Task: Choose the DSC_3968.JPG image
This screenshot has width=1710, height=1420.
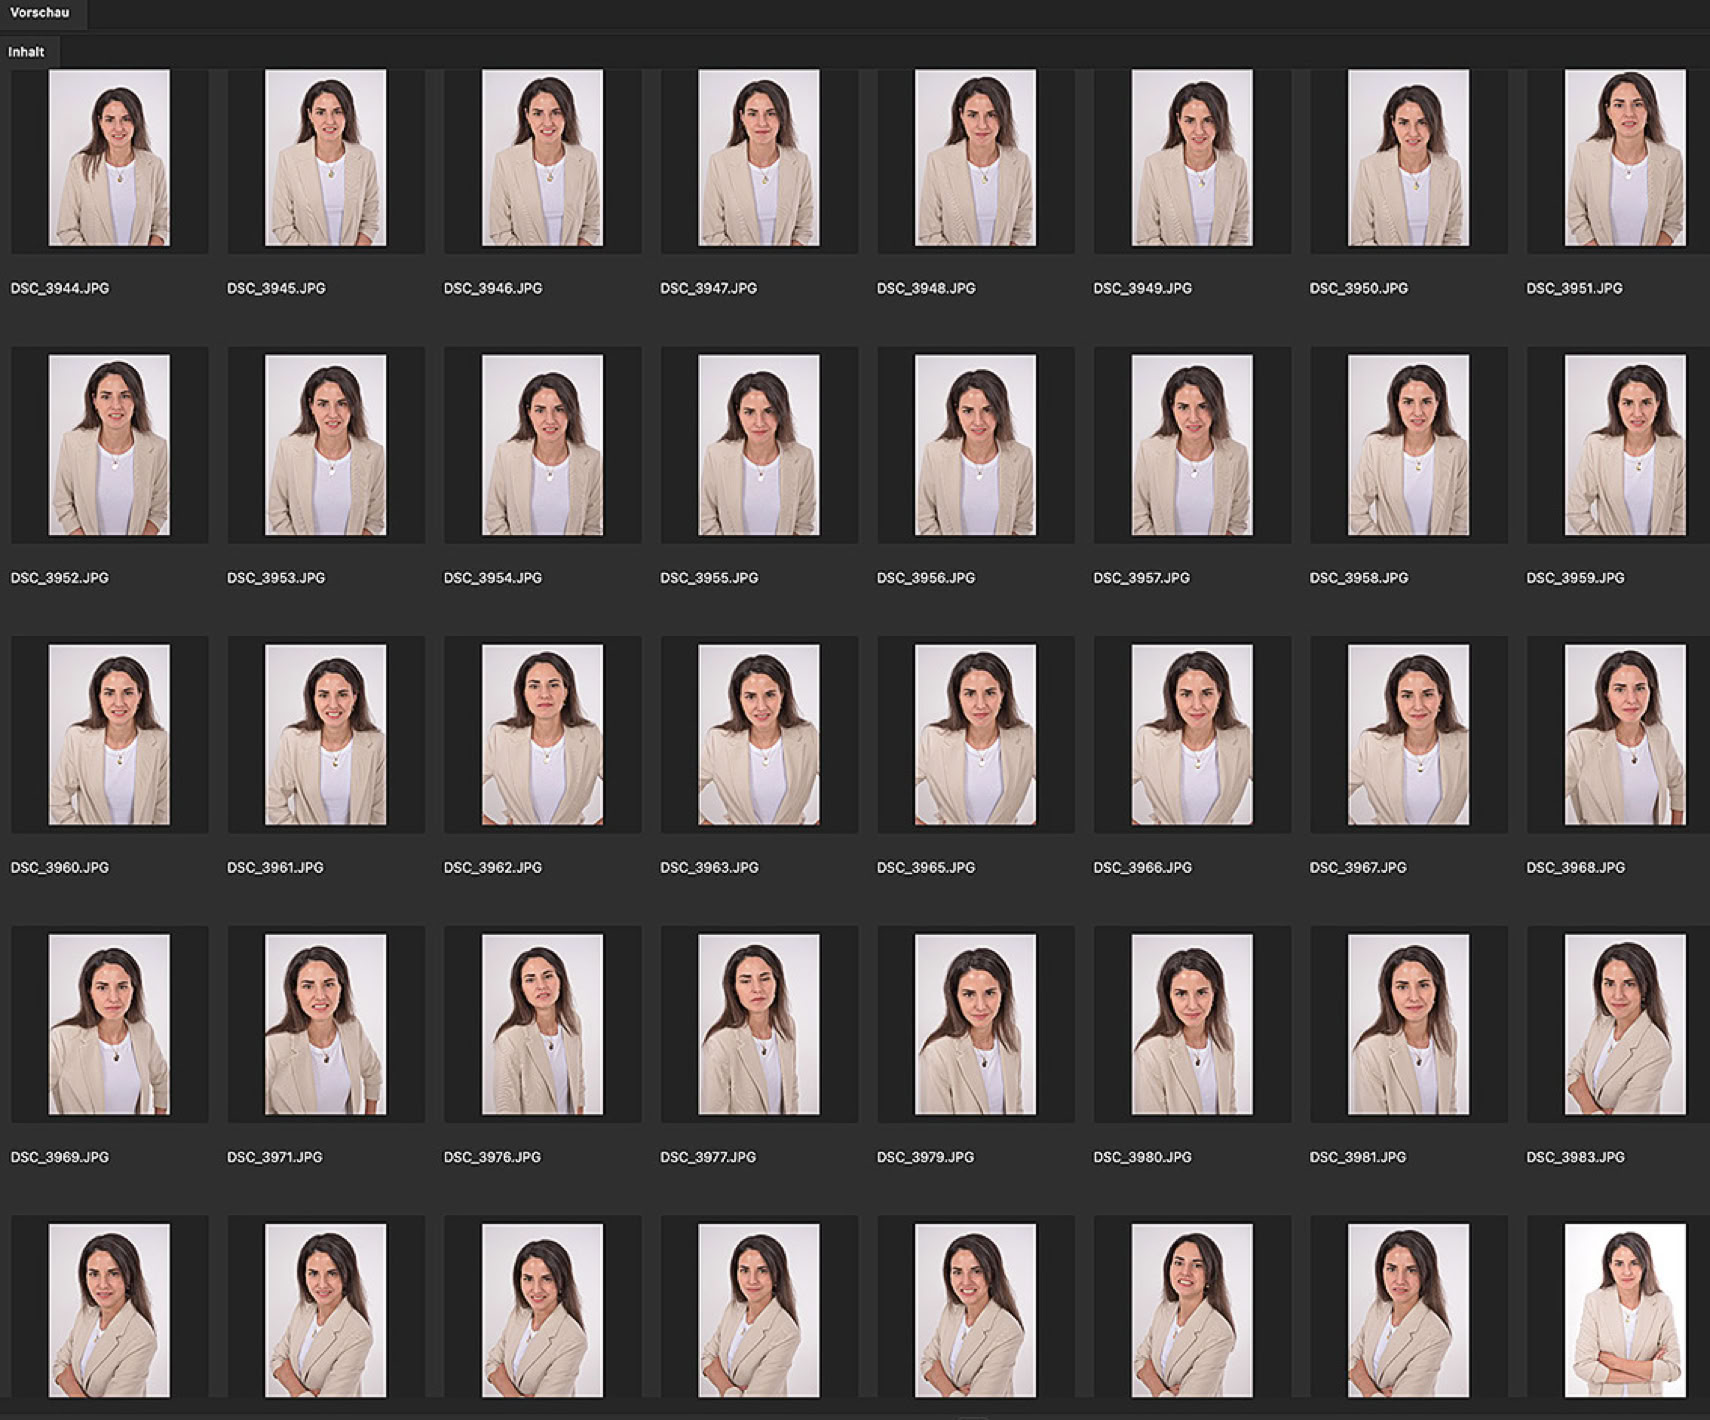Action: [1624, 735]
